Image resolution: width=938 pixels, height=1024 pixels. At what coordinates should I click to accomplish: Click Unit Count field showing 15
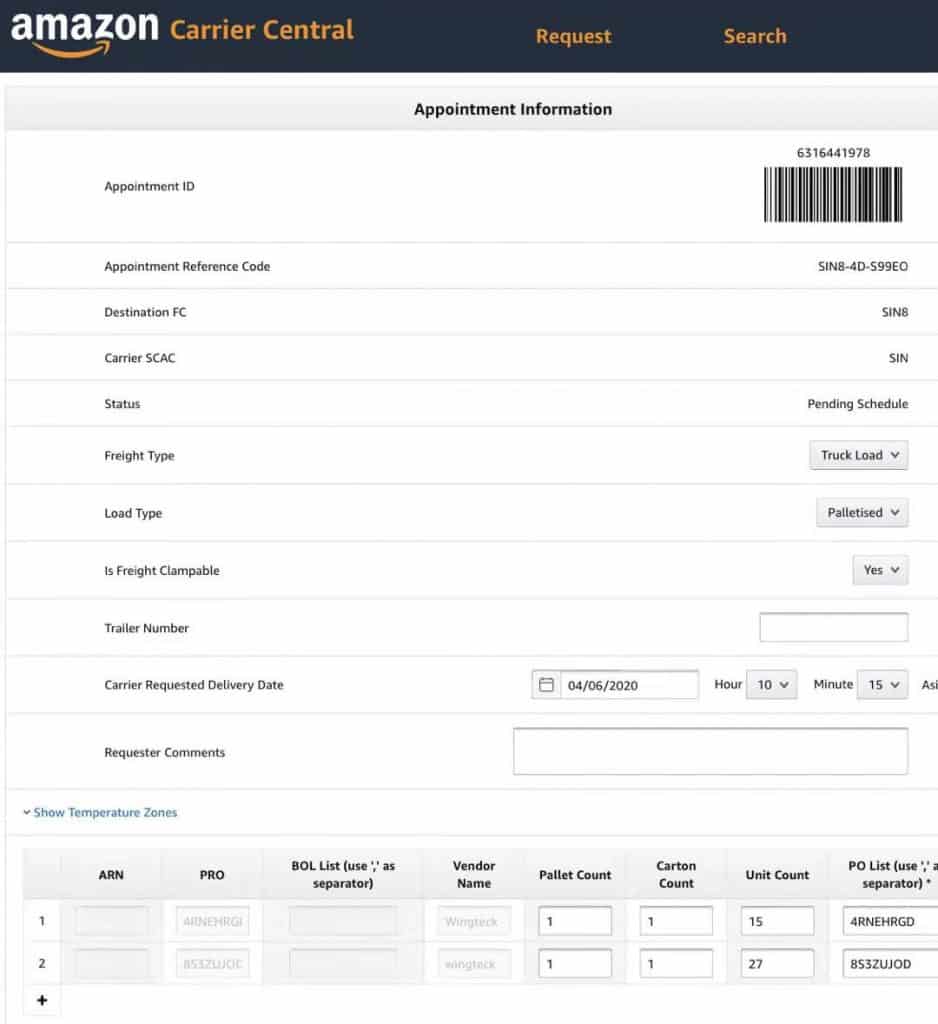coord(777,921)
